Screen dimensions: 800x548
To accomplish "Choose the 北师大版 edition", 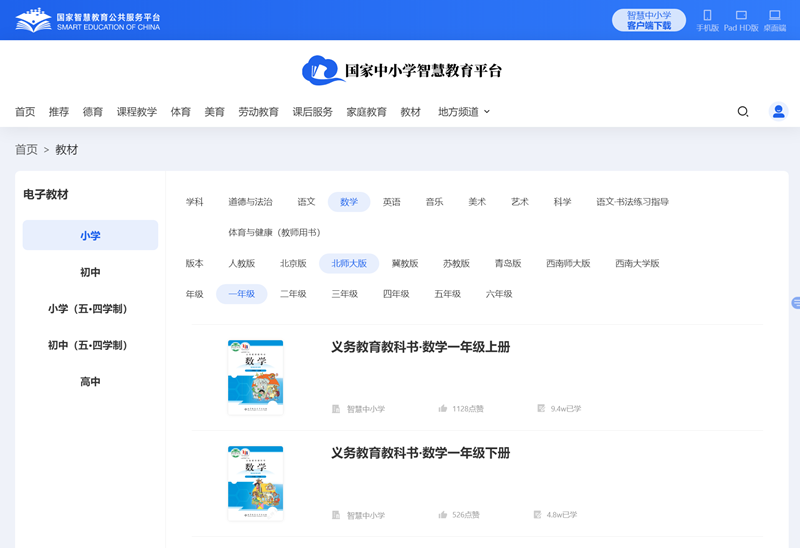I will [x=349, y=263].
